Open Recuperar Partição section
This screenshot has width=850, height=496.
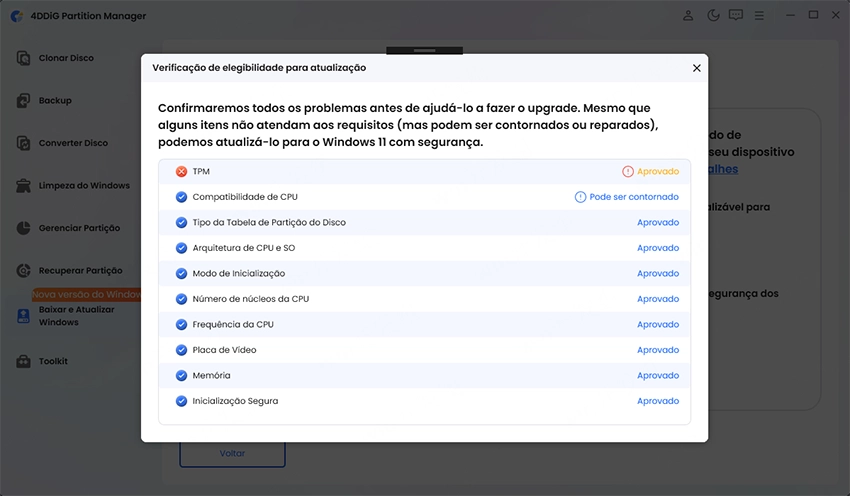click(80, 270)
